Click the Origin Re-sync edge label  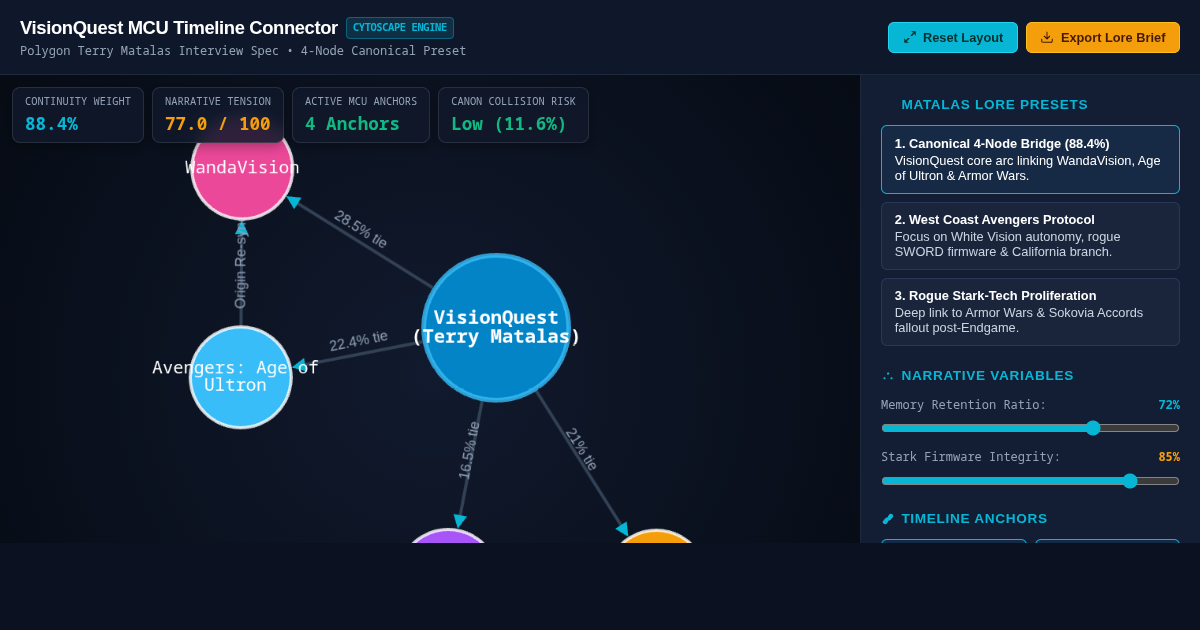click(x=240, y=265)
